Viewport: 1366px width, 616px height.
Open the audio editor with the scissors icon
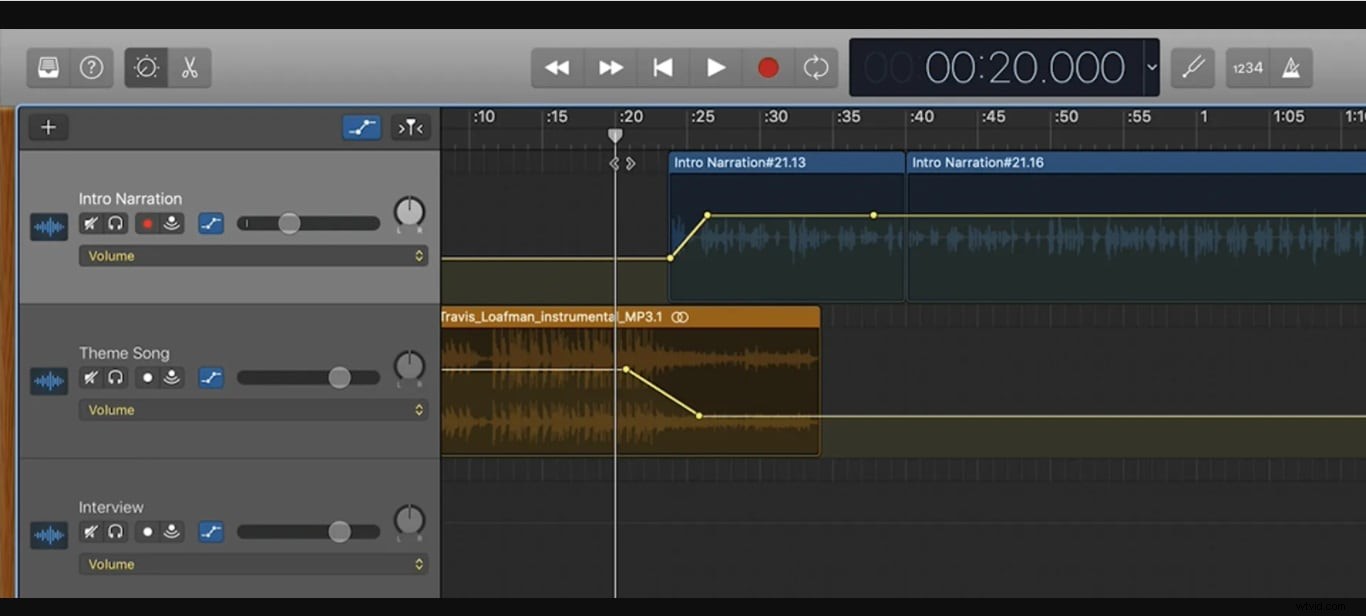tap(190, 67)
